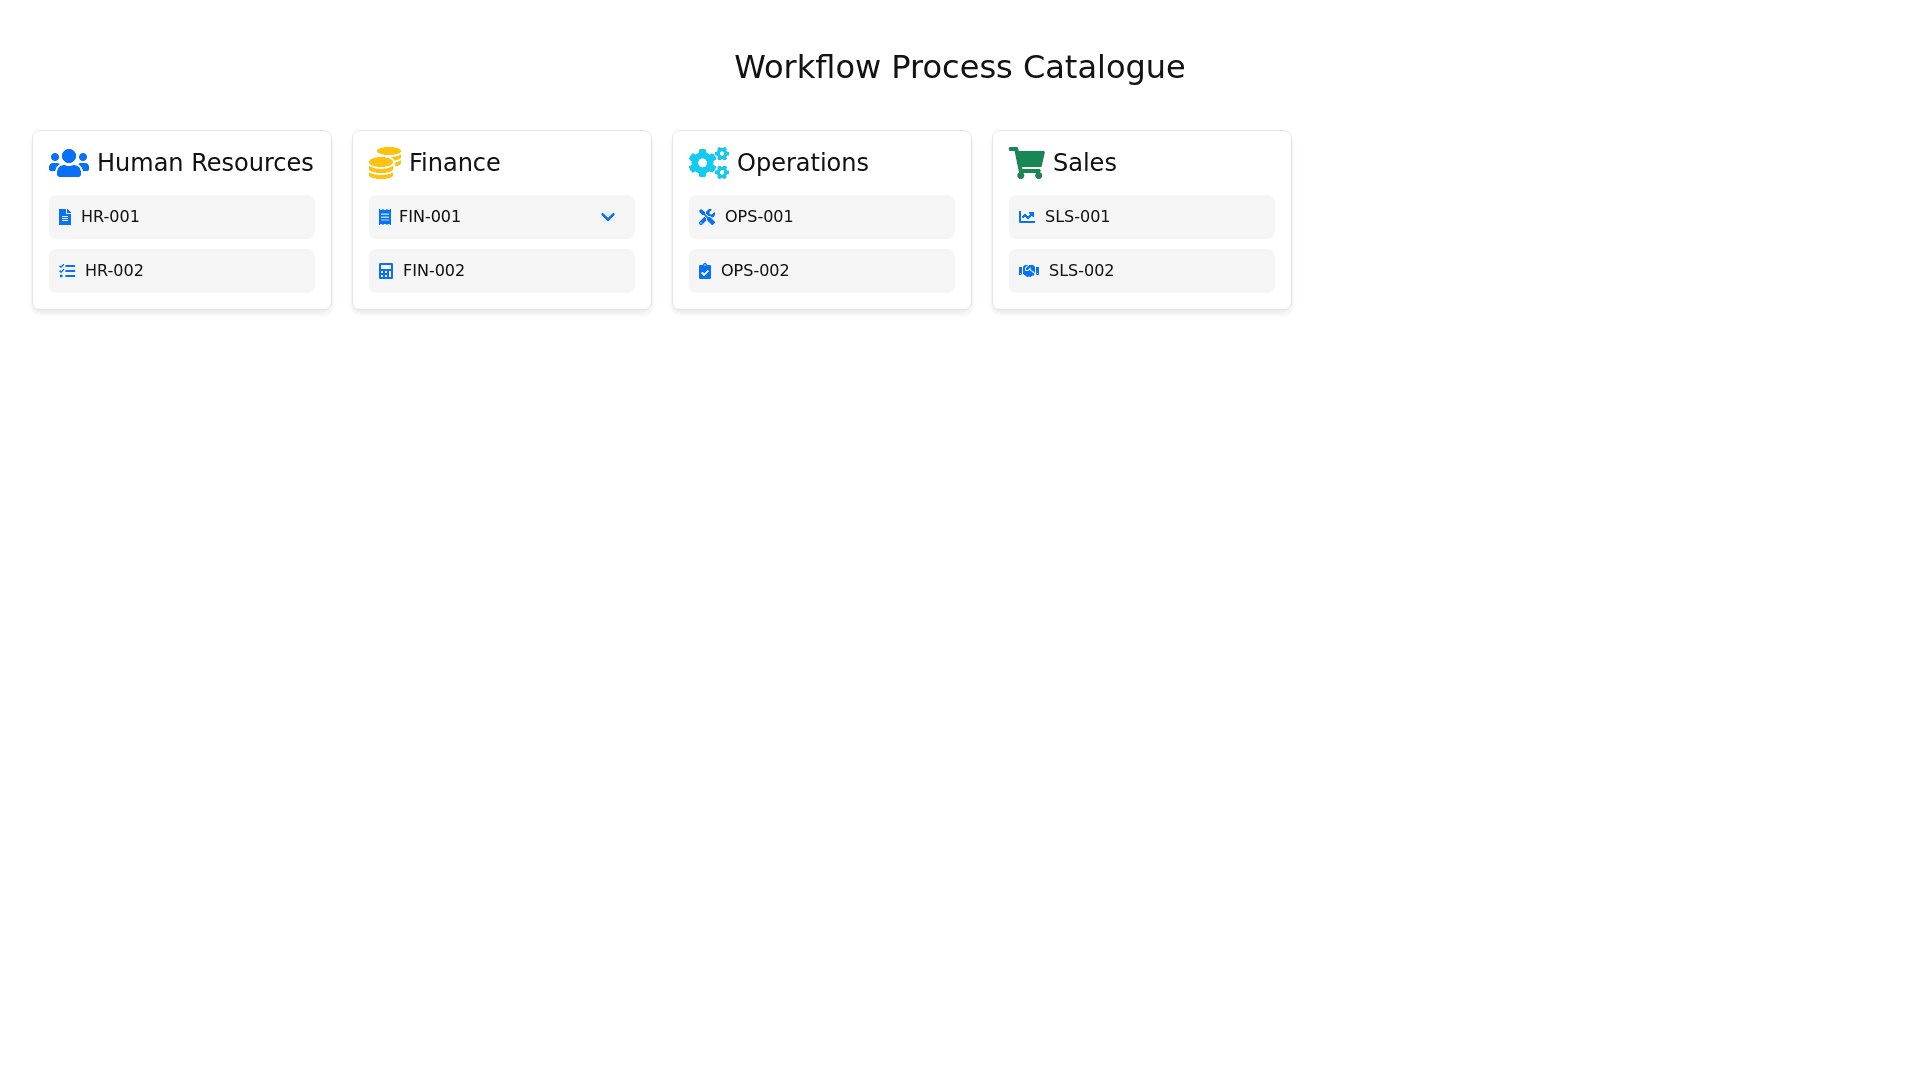1920x1080 pixels.
Task: Click the Human Resources people group icon
Action: tap(68, 162)
